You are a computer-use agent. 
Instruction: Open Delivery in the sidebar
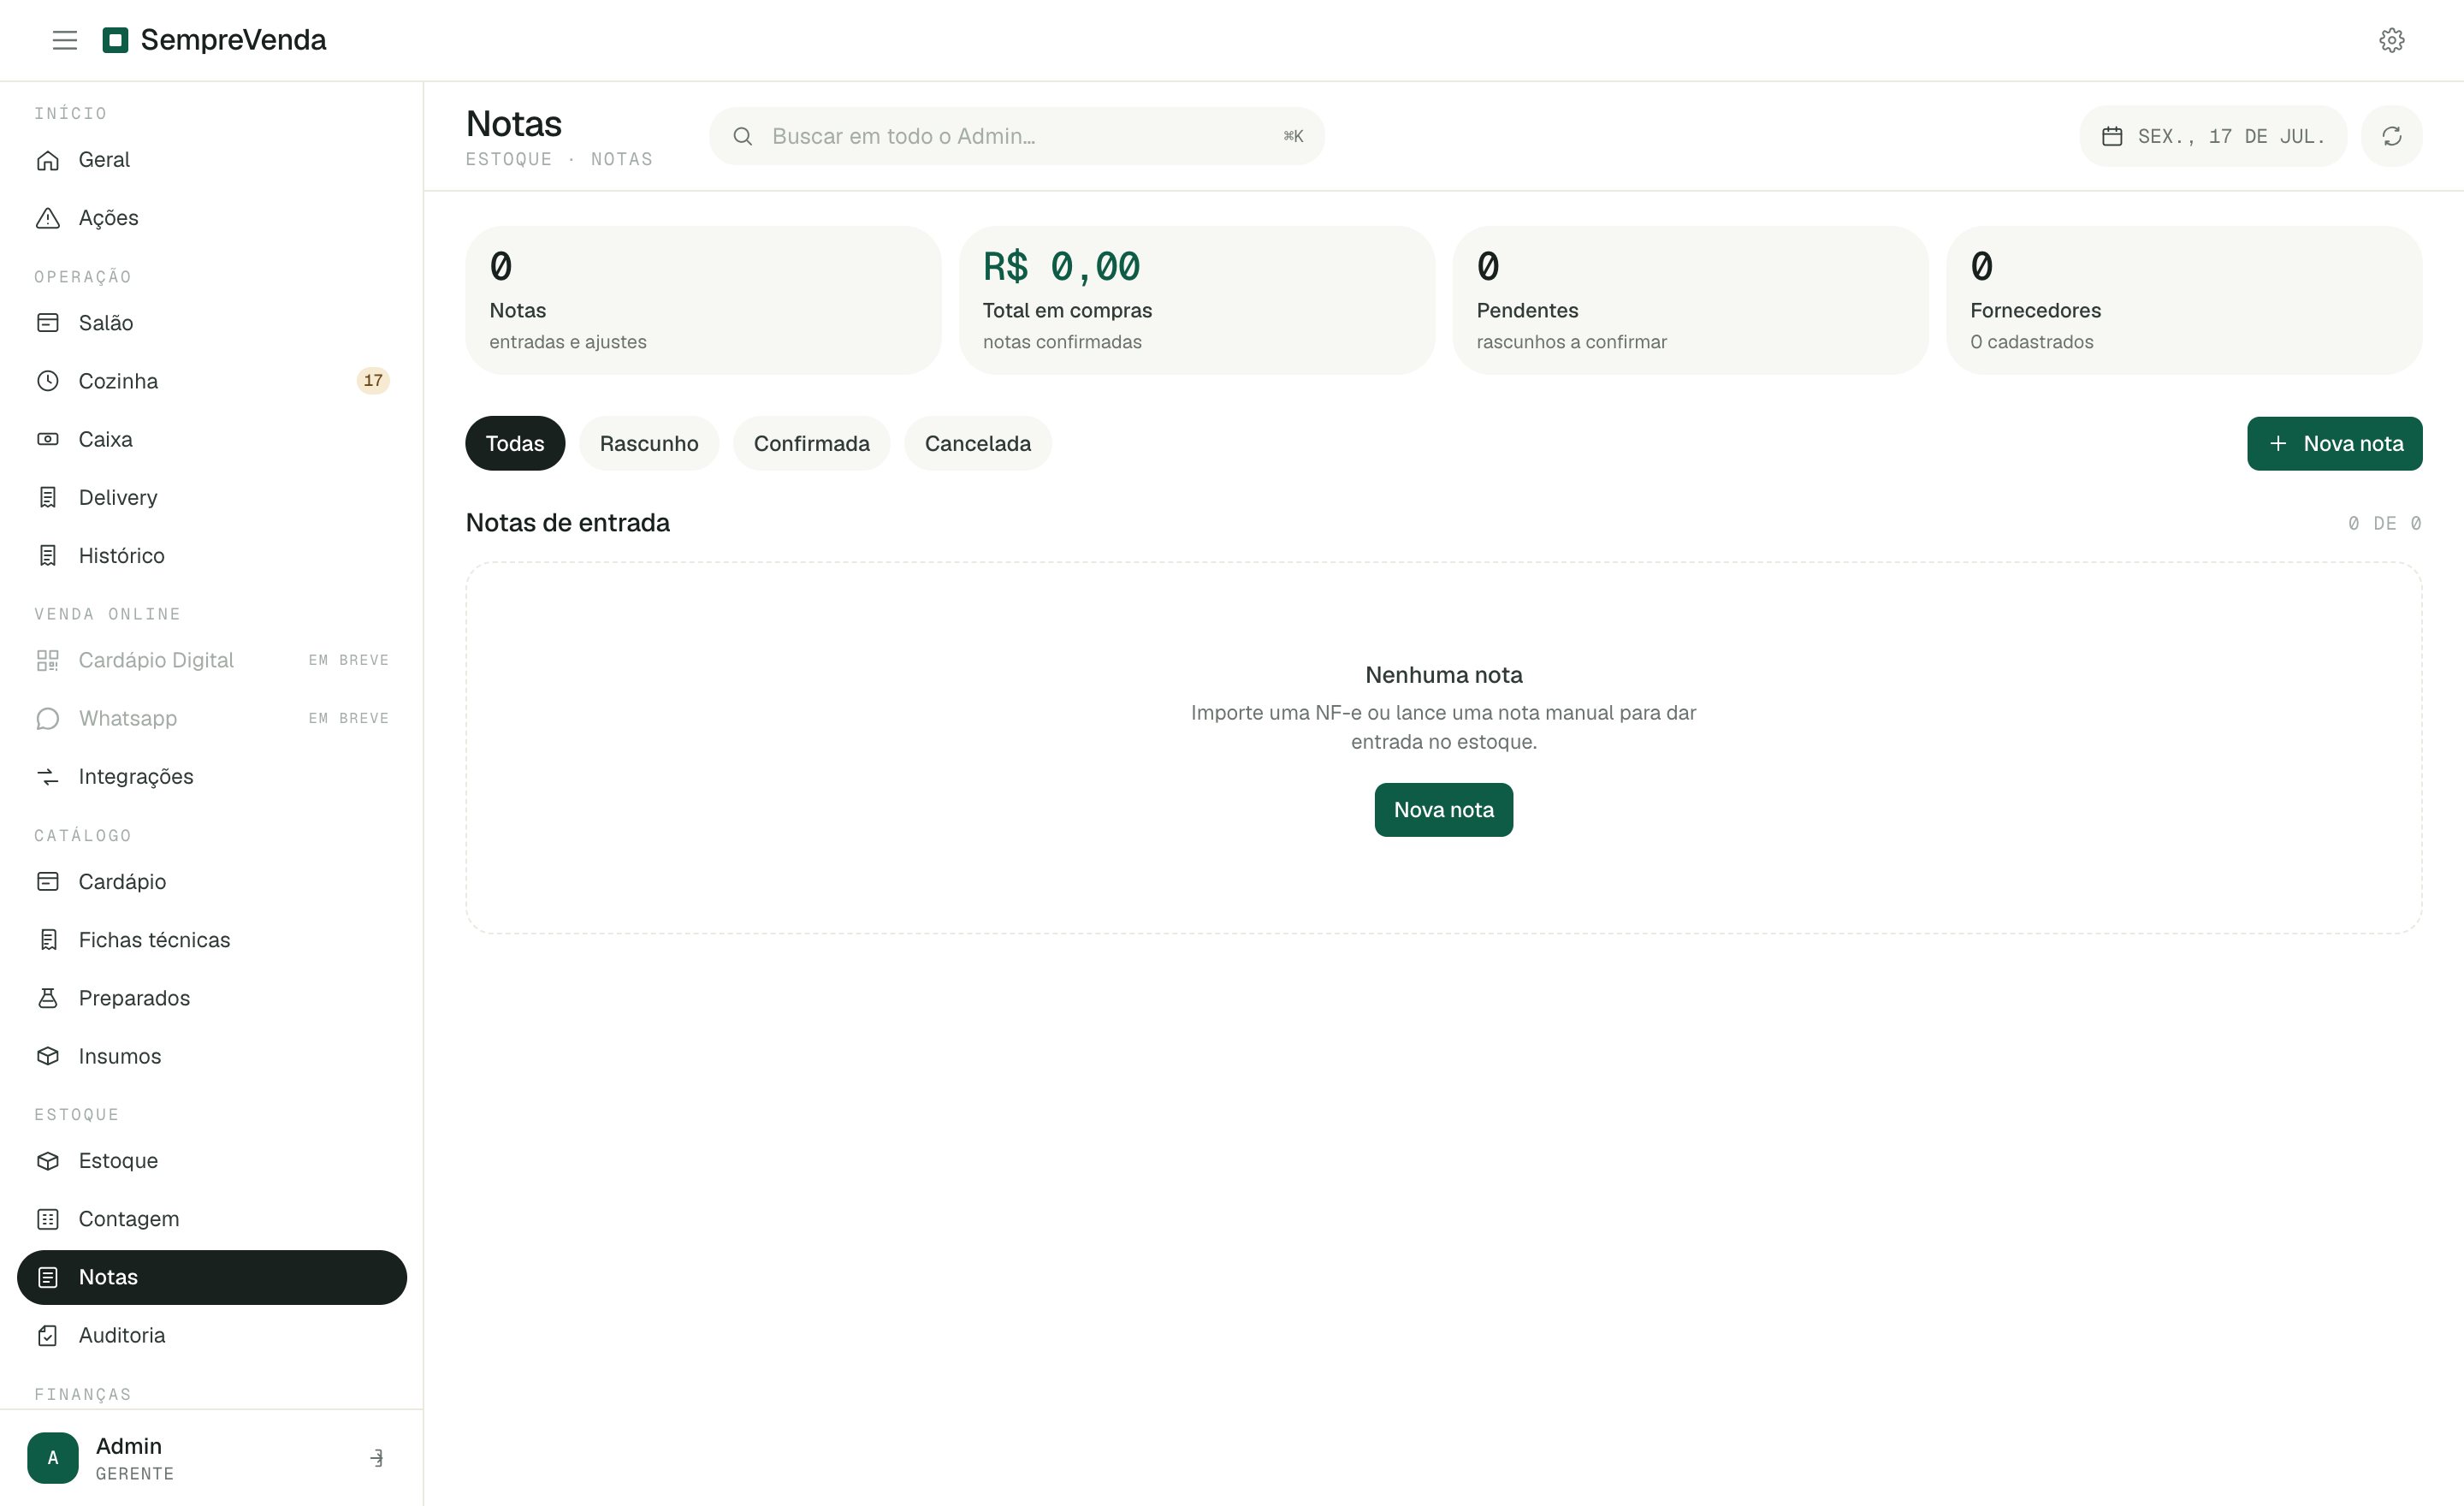pos(212,497)
